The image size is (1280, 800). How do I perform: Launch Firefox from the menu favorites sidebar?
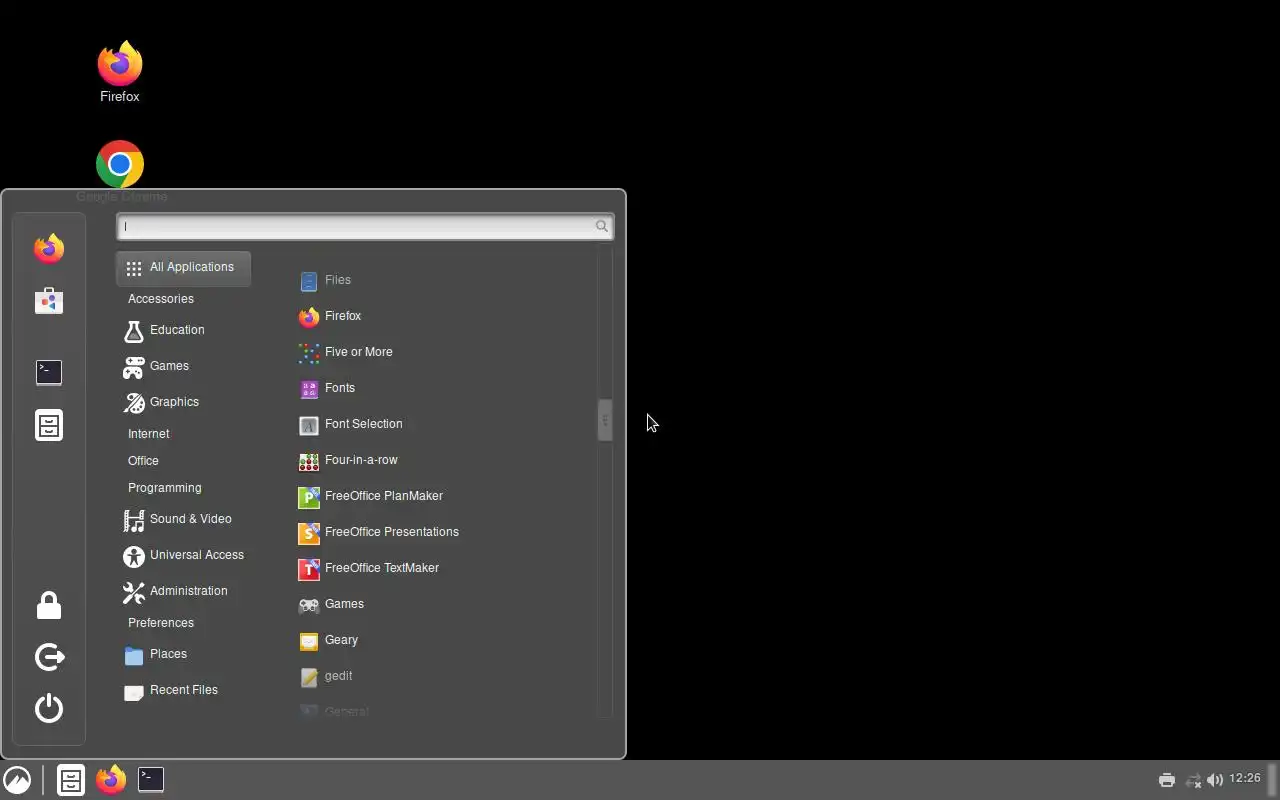coord(49,248)
